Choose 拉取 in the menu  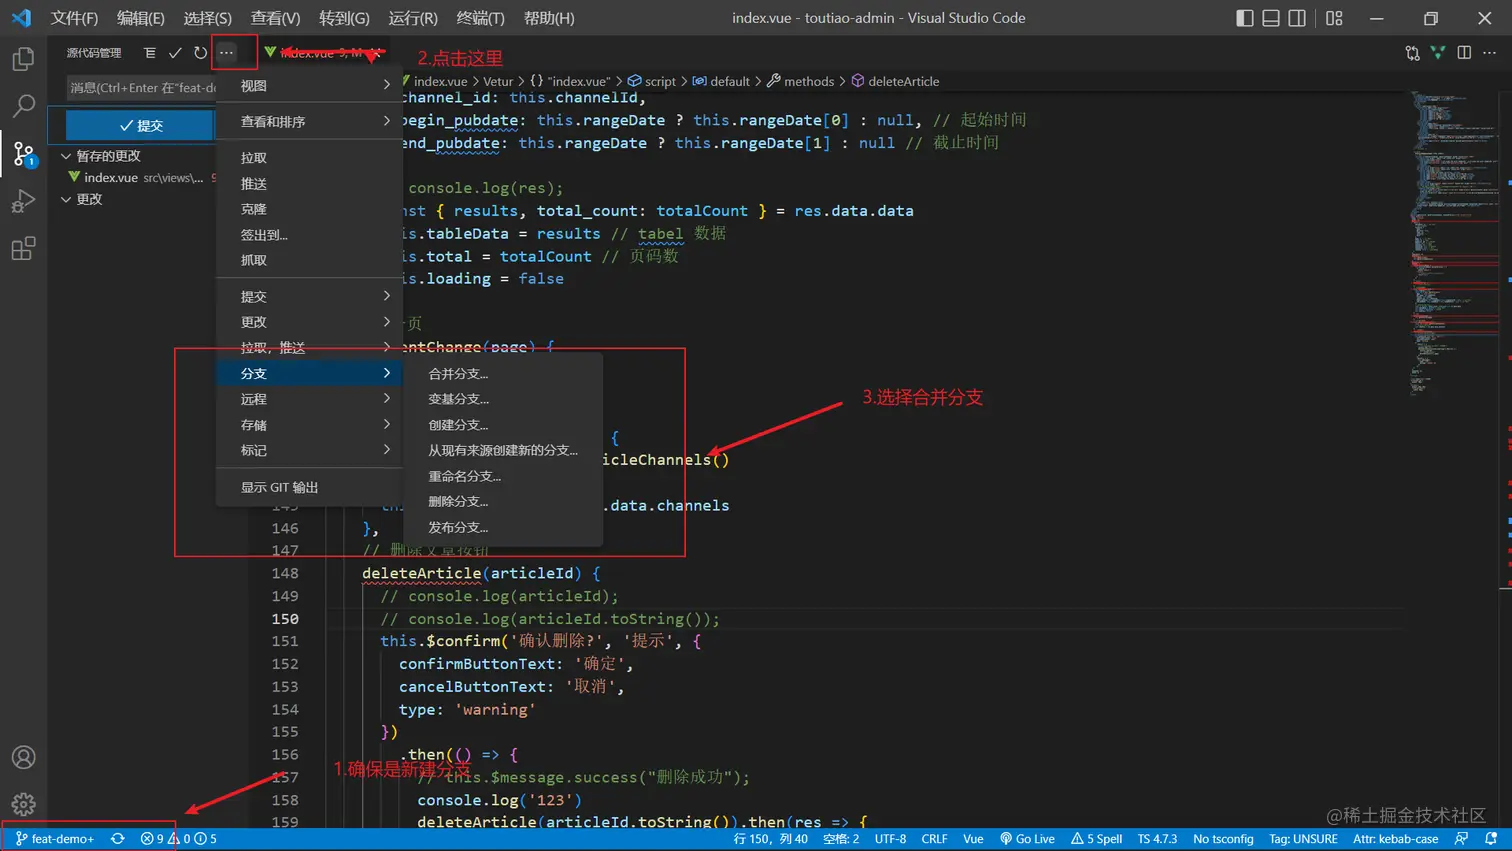tap(309, 158)
